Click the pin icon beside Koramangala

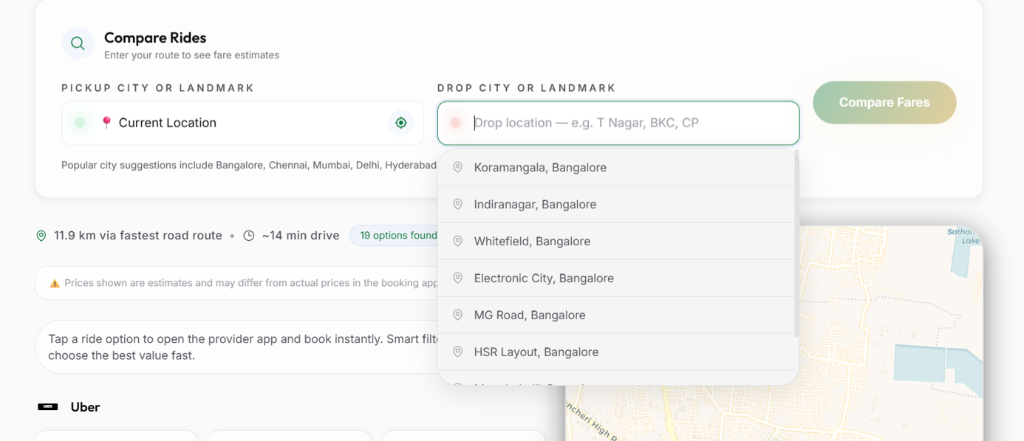pyautogui.click(x=458, y=167)
